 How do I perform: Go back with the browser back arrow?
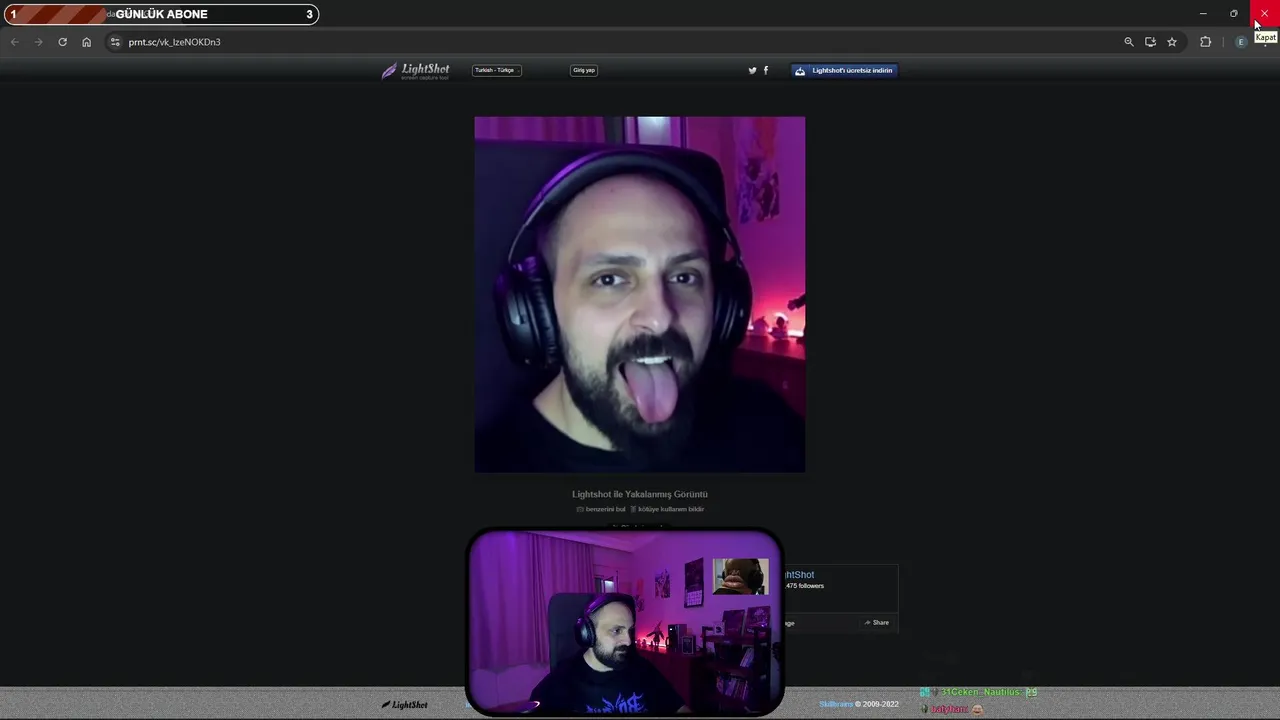pos(14,42)
